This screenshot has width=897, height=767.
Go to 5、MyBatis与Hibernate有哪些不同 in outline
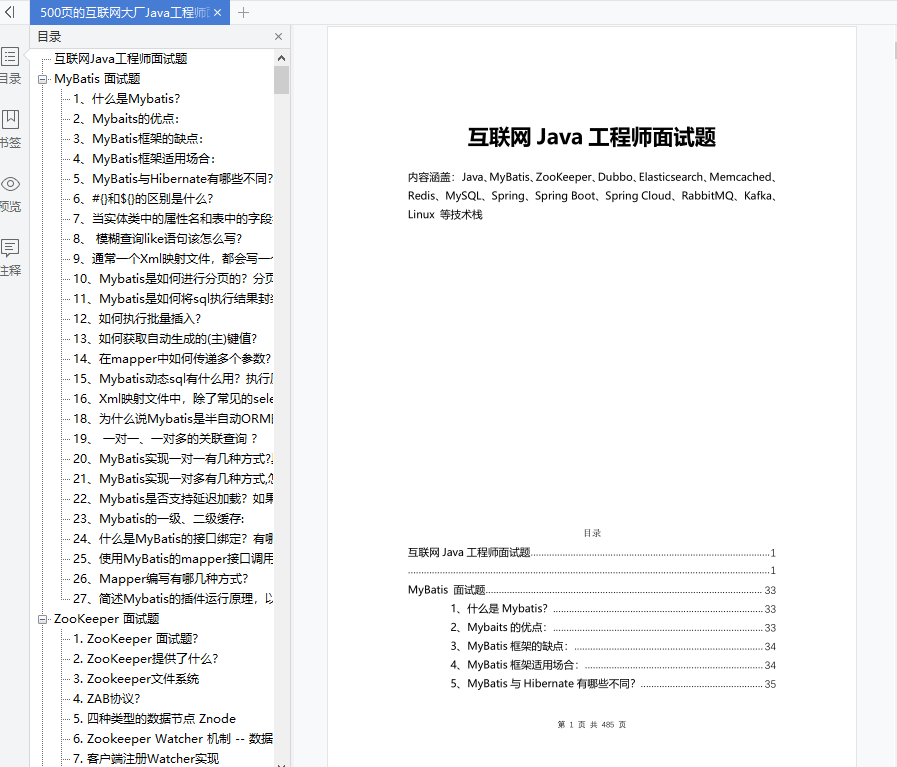click(173, 179)
